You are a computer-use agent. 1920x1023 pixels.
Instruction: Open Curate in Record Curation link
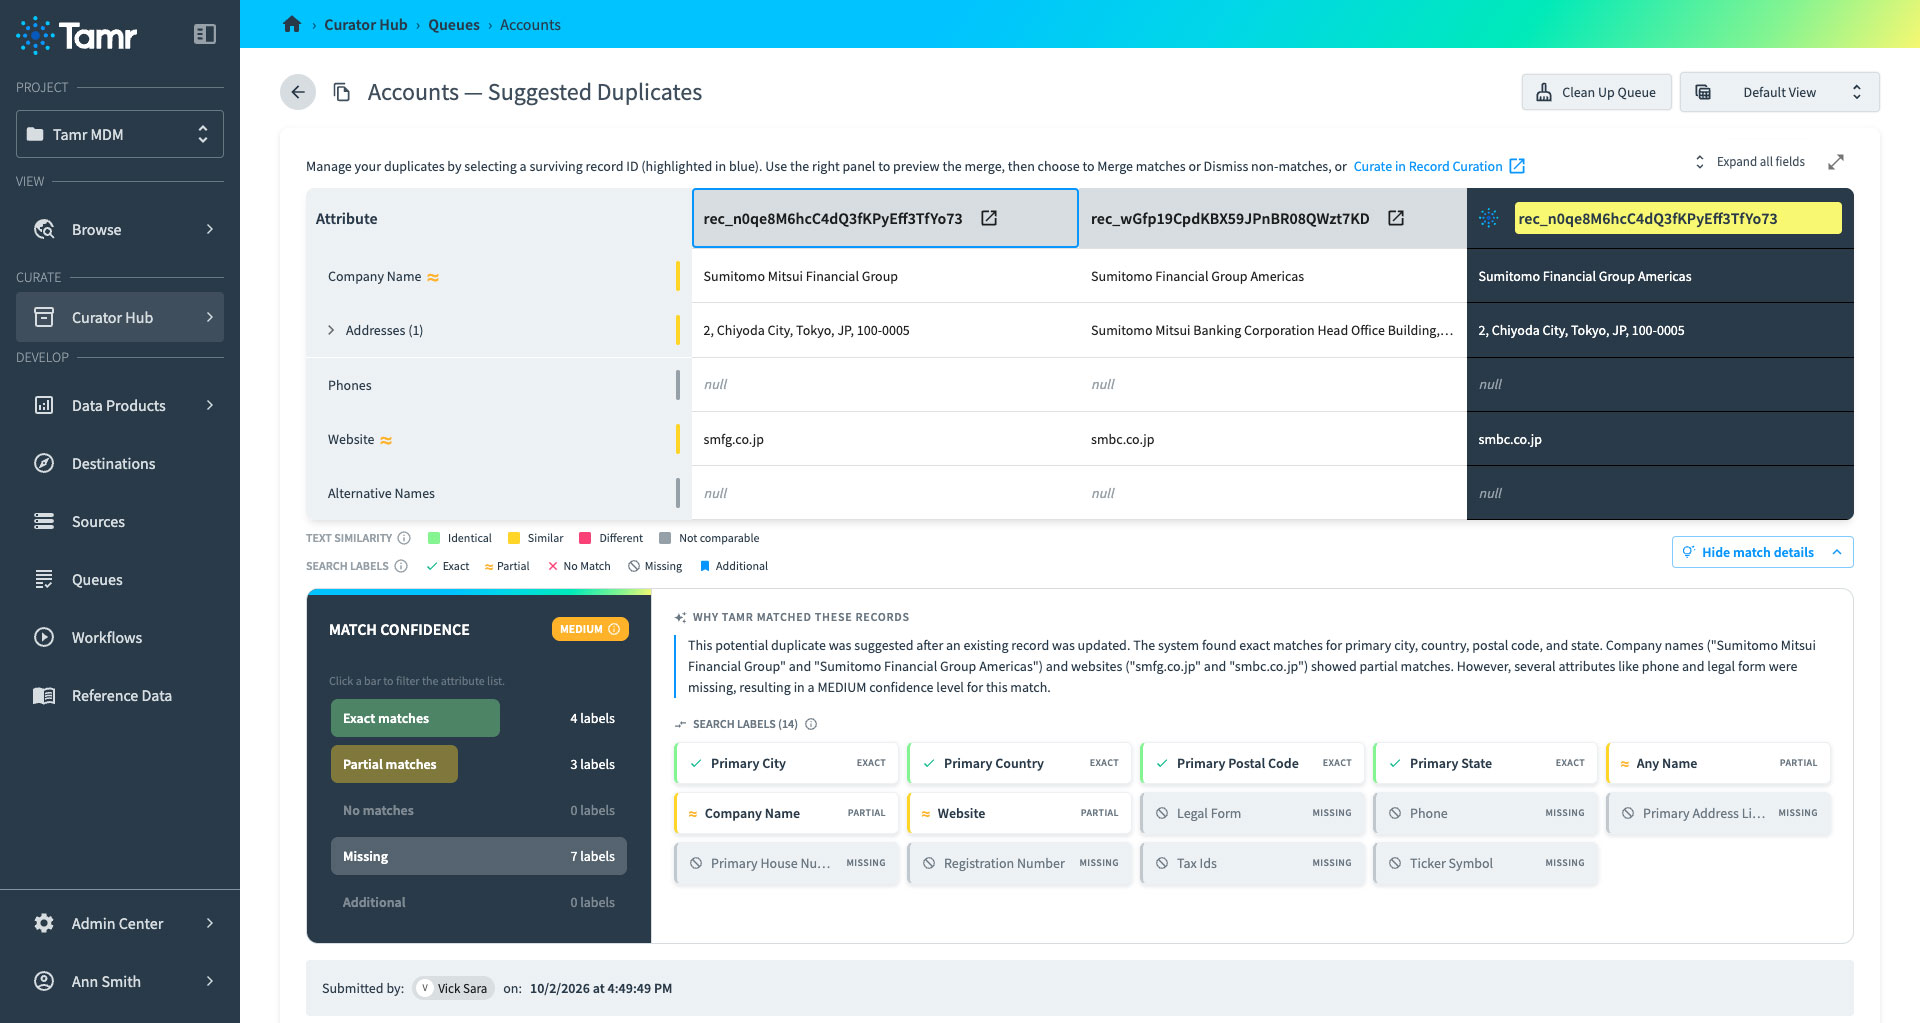pos(1438,166)
